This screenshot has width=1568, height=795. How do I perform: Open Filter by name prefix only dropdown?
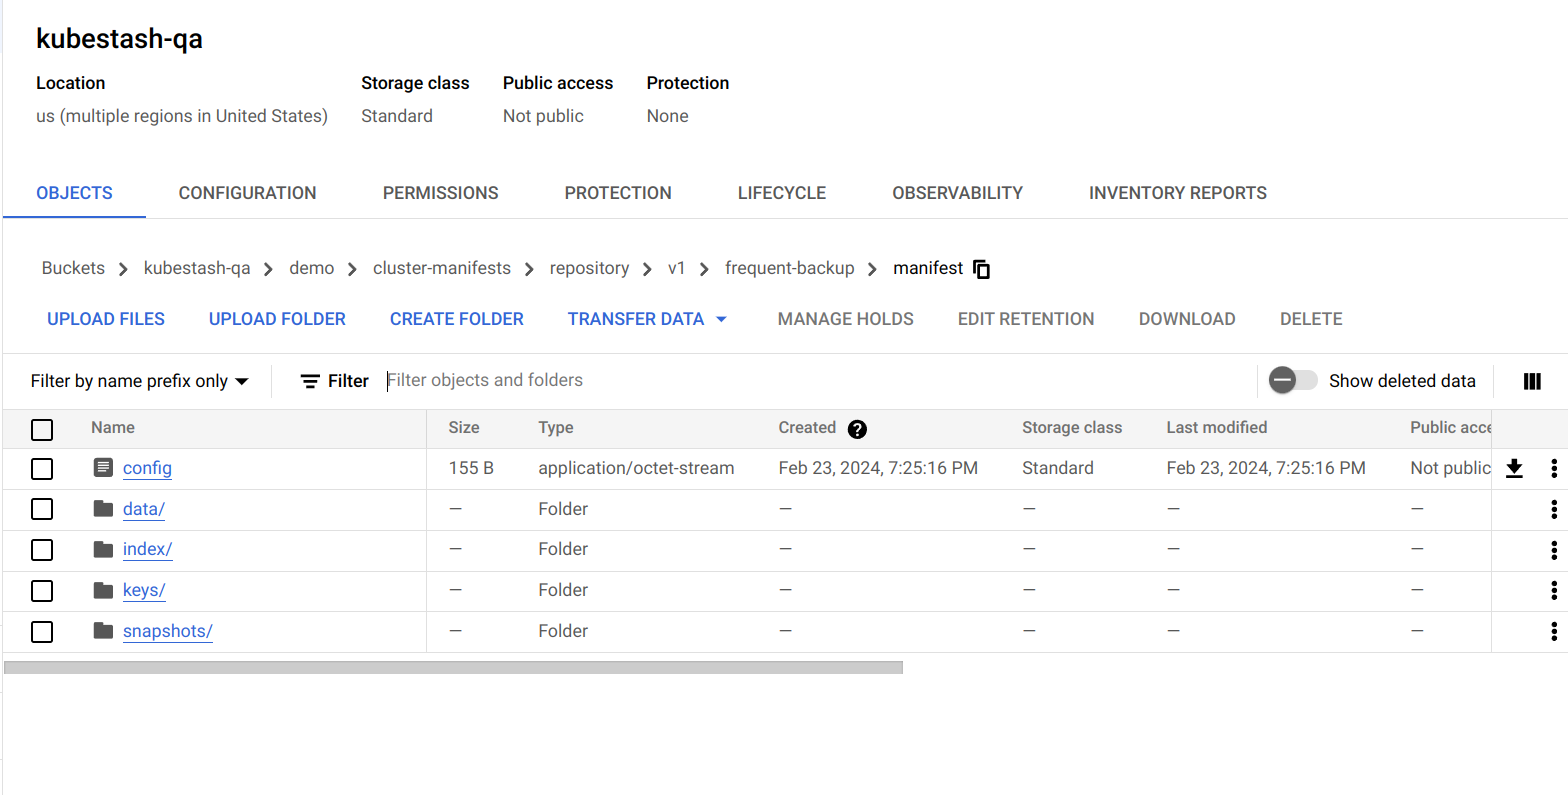tap(139, 381)
